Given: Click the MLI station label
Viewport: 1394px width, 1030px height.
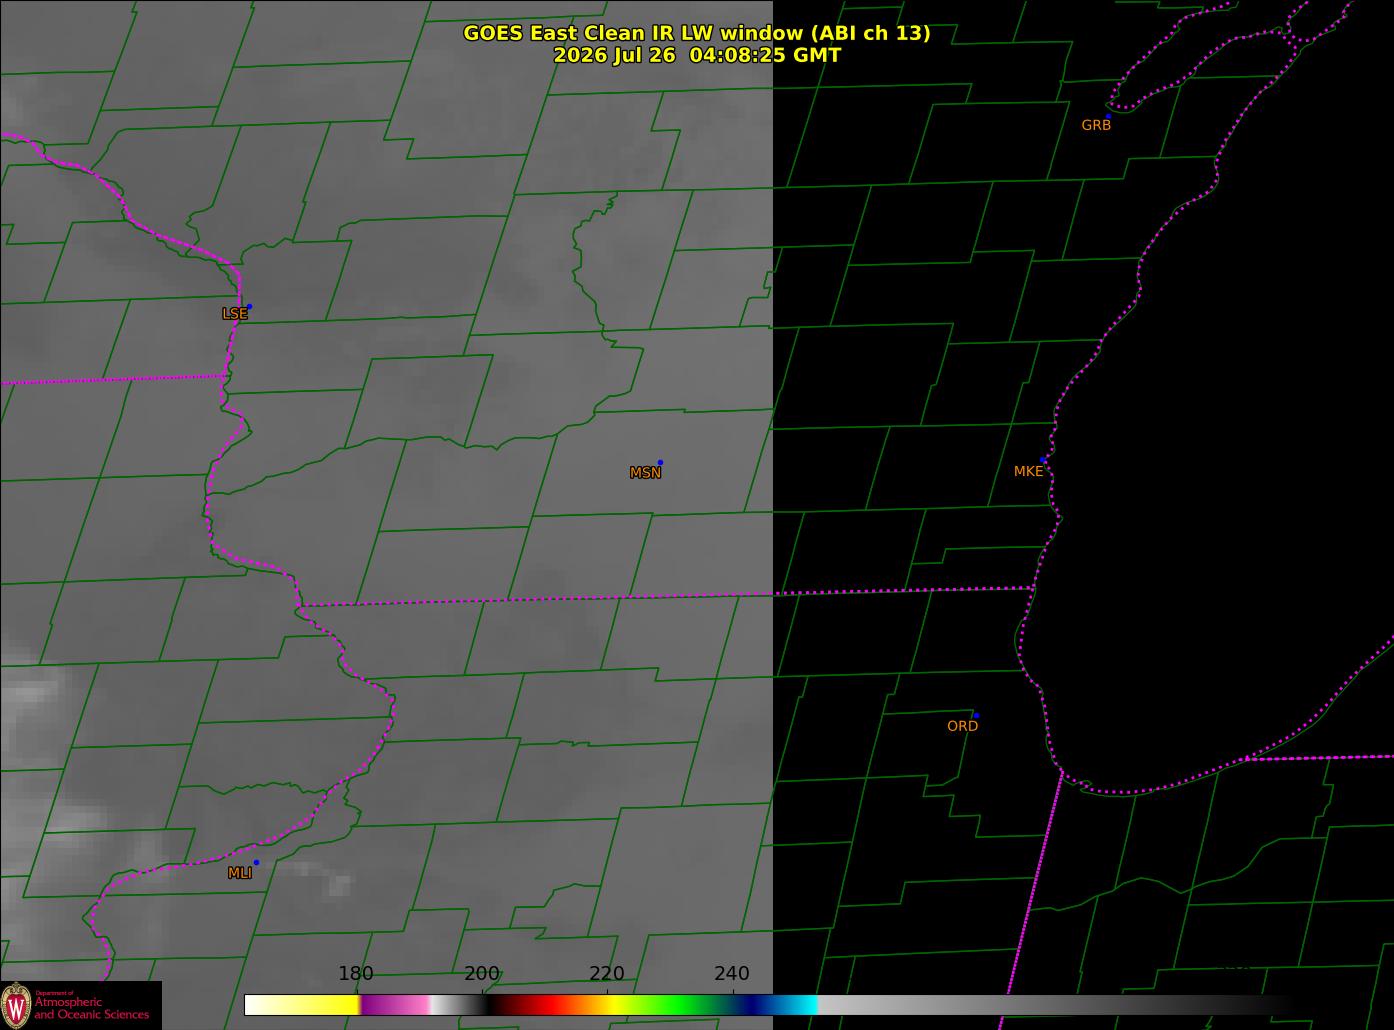Looking at the screenshot, I should [240, 873].
